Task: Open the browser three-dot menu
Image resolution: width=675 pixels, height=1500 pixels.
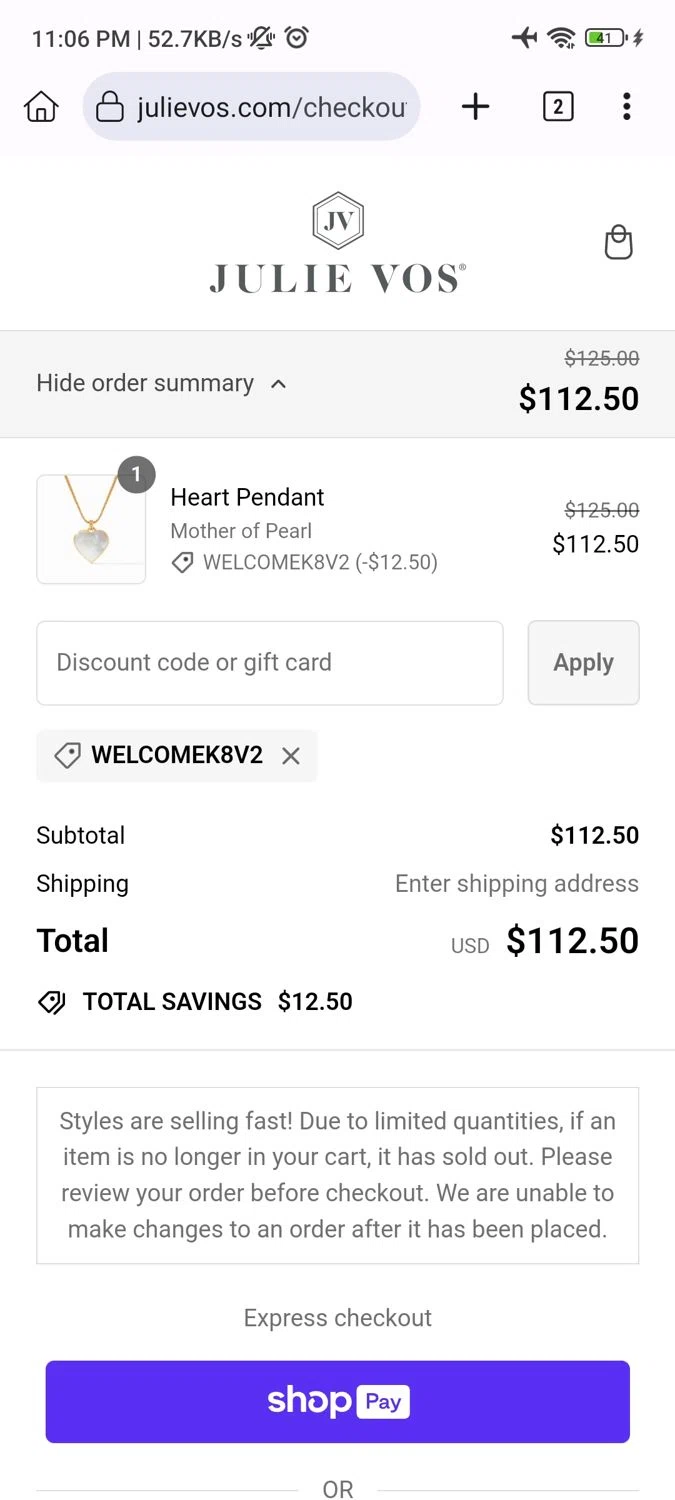Action: click(626, 106)
